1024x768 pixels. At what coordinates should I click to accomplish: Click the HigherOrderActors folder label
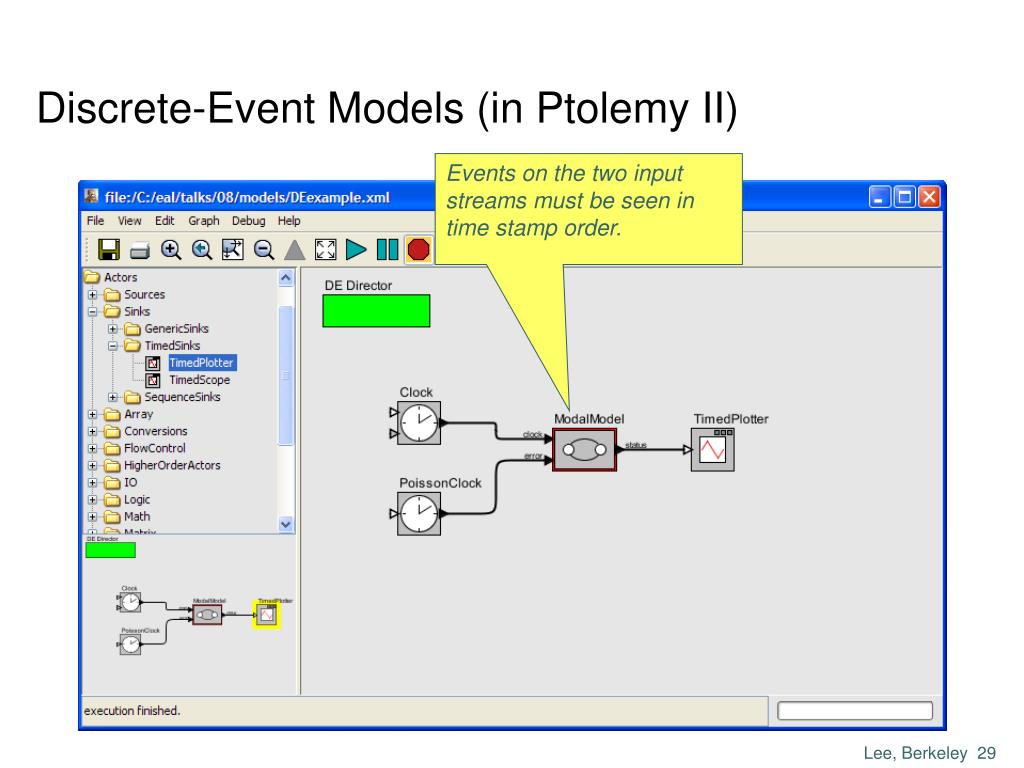[172, 465]
